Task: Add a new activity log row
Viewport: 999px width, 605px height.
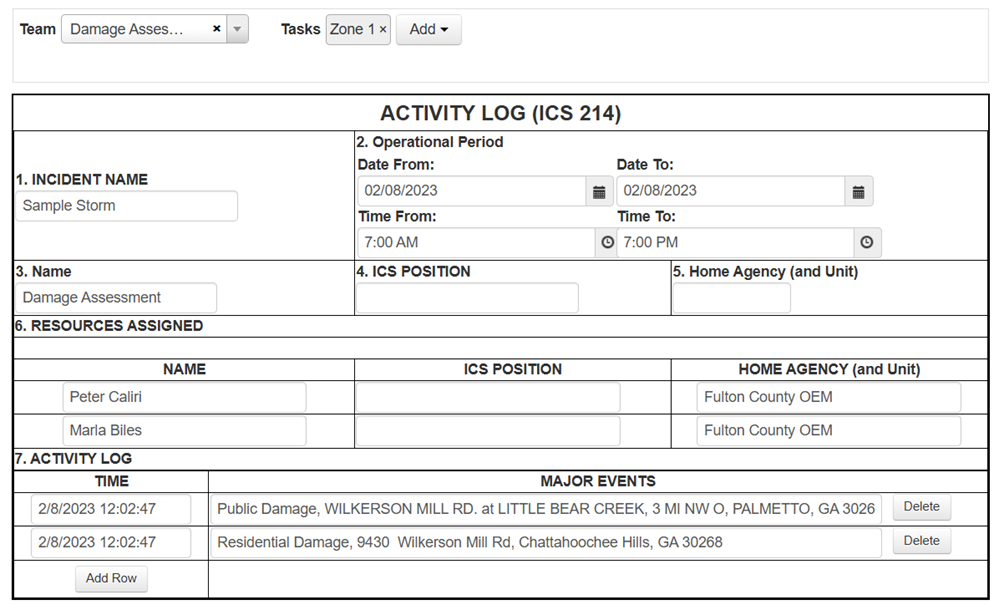Action: tap(111, 578)
